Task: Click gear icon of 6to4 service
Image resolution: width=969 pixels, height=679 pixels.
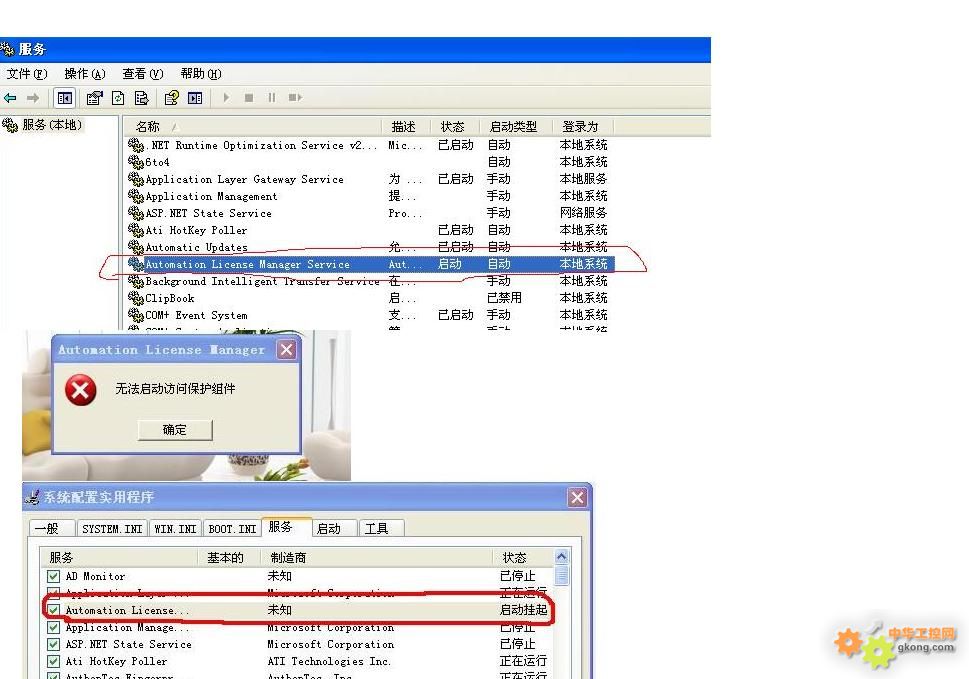Action: pyautogui.click(x=136, y=162)
